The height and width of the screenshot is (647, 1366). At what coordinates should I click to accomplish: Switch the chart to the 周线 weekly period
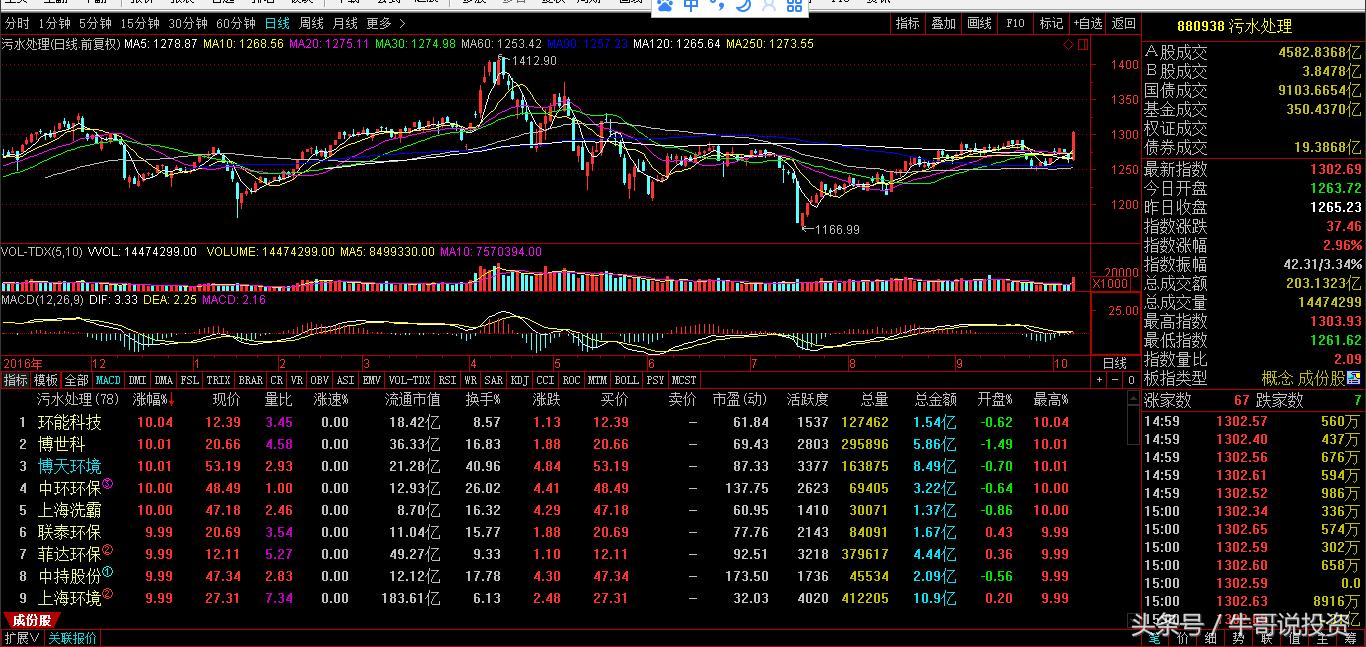click(x=312, y=23)
